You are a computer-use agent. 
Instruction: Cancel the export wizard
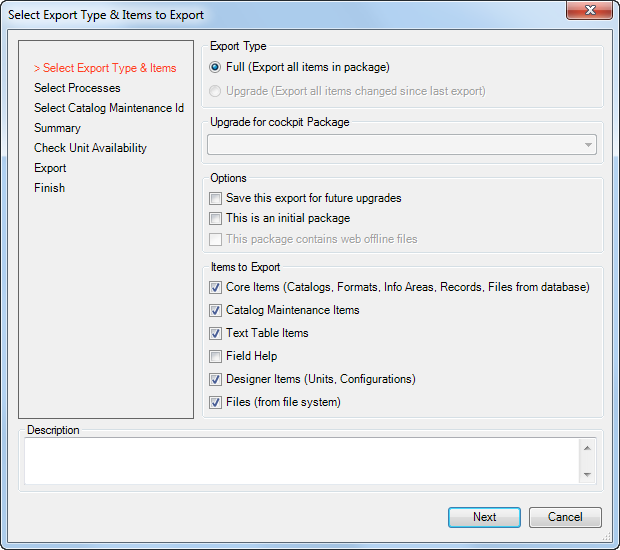565,517
